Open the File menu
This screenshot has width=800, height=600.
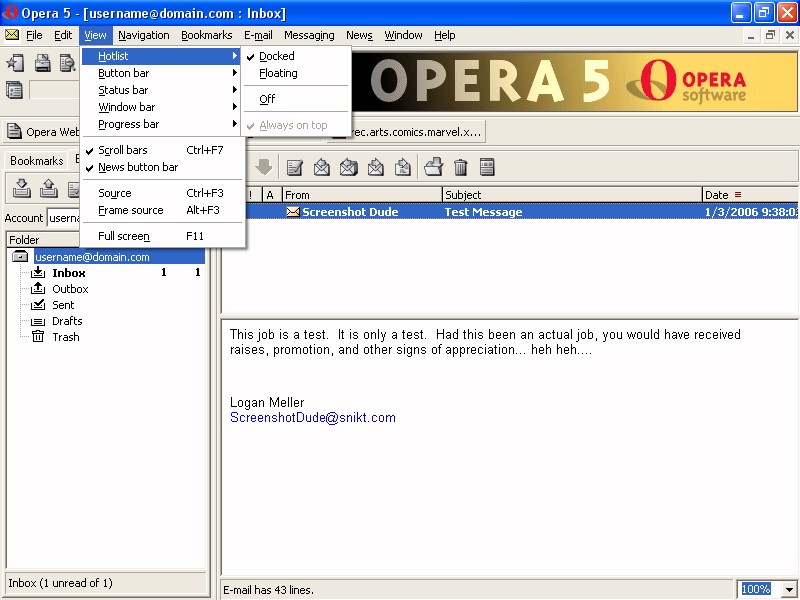(34, 35)
